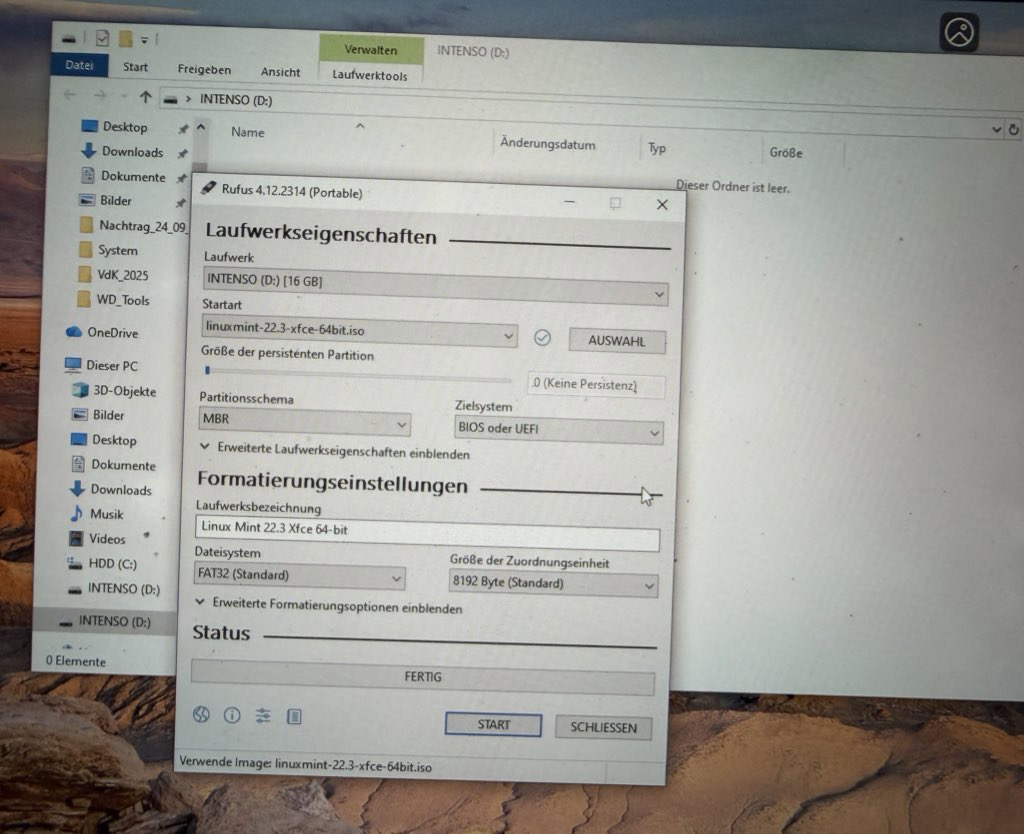
Task: Sort Explorer files by Größe column
Action: [786, 152]
